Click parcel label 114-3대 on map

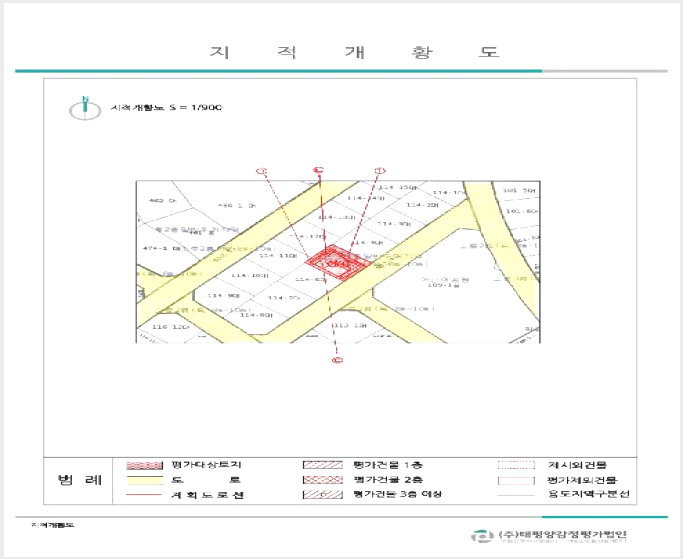[394, 224]
